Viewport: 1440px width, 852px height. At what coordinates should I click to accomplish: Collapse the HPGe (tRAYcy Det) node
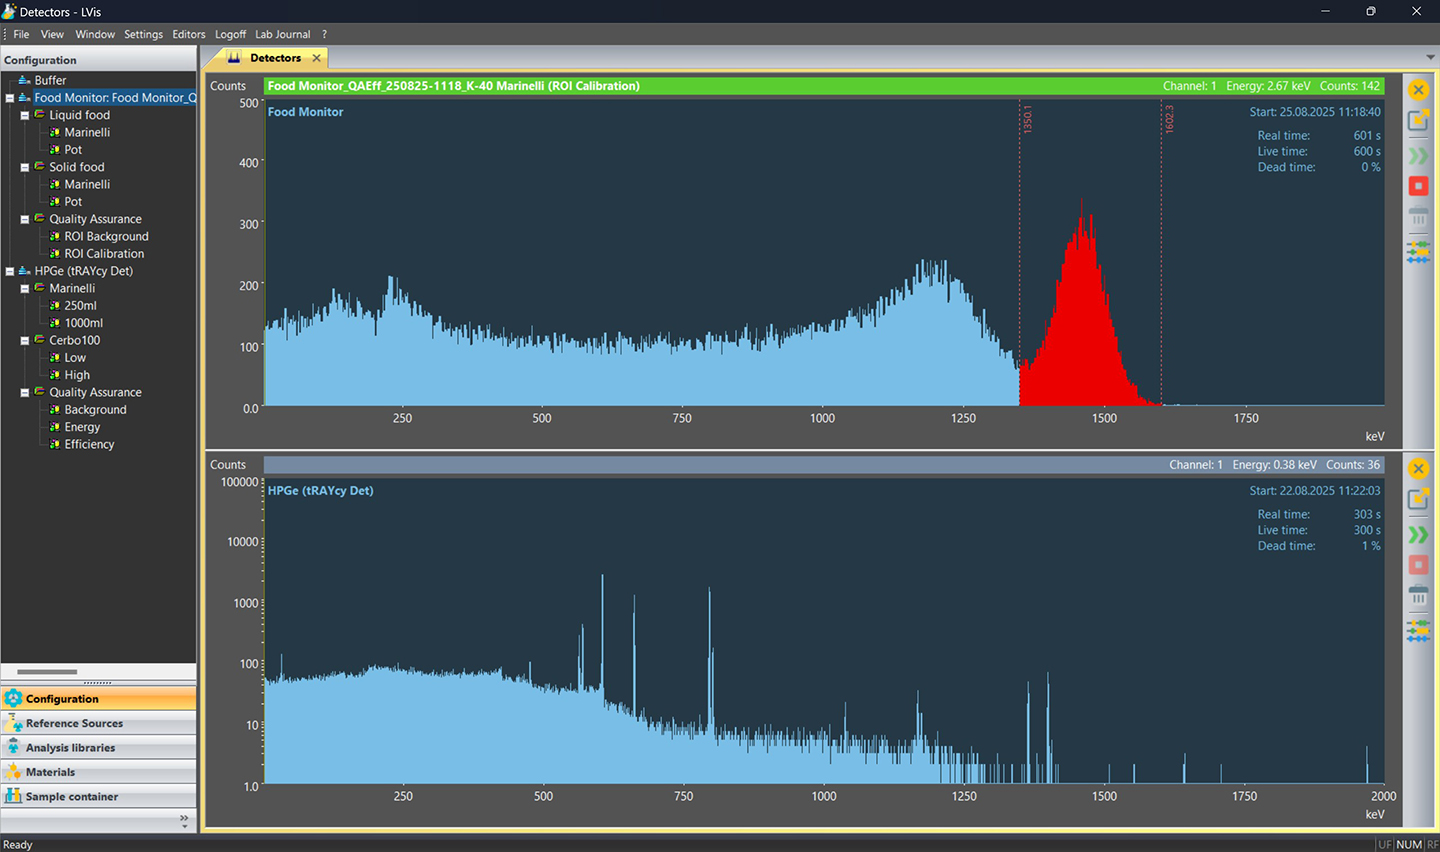point(10,271)
